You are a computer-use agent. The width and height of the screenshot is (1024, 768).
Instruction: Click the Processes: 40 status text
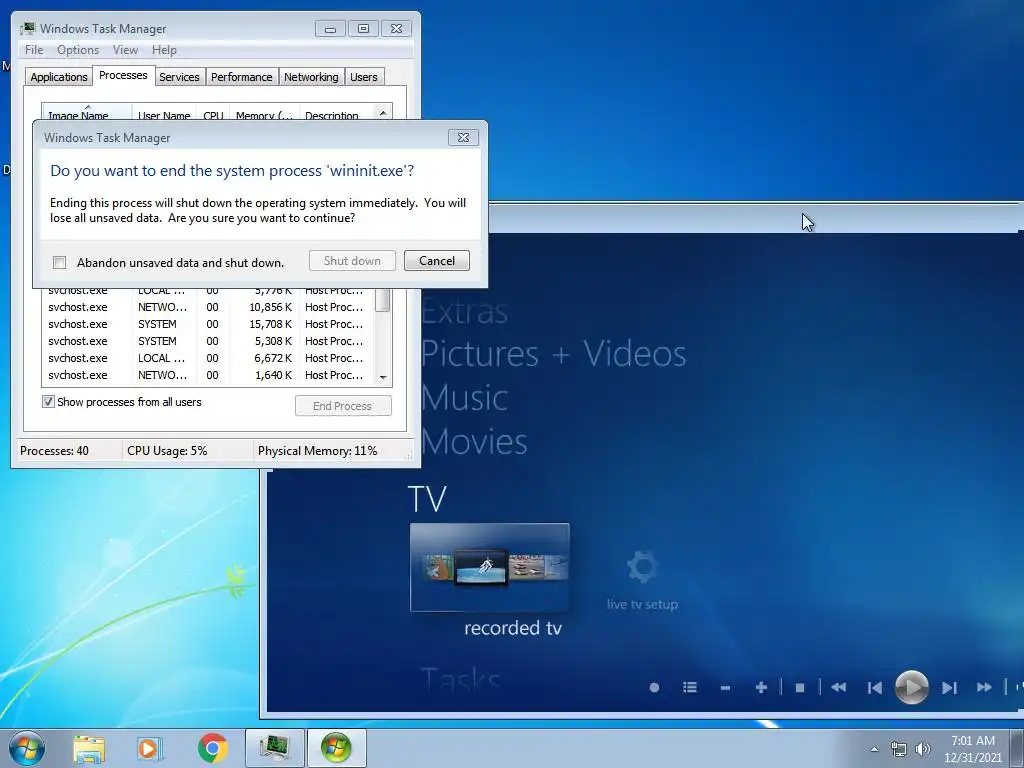pos(54,451)
